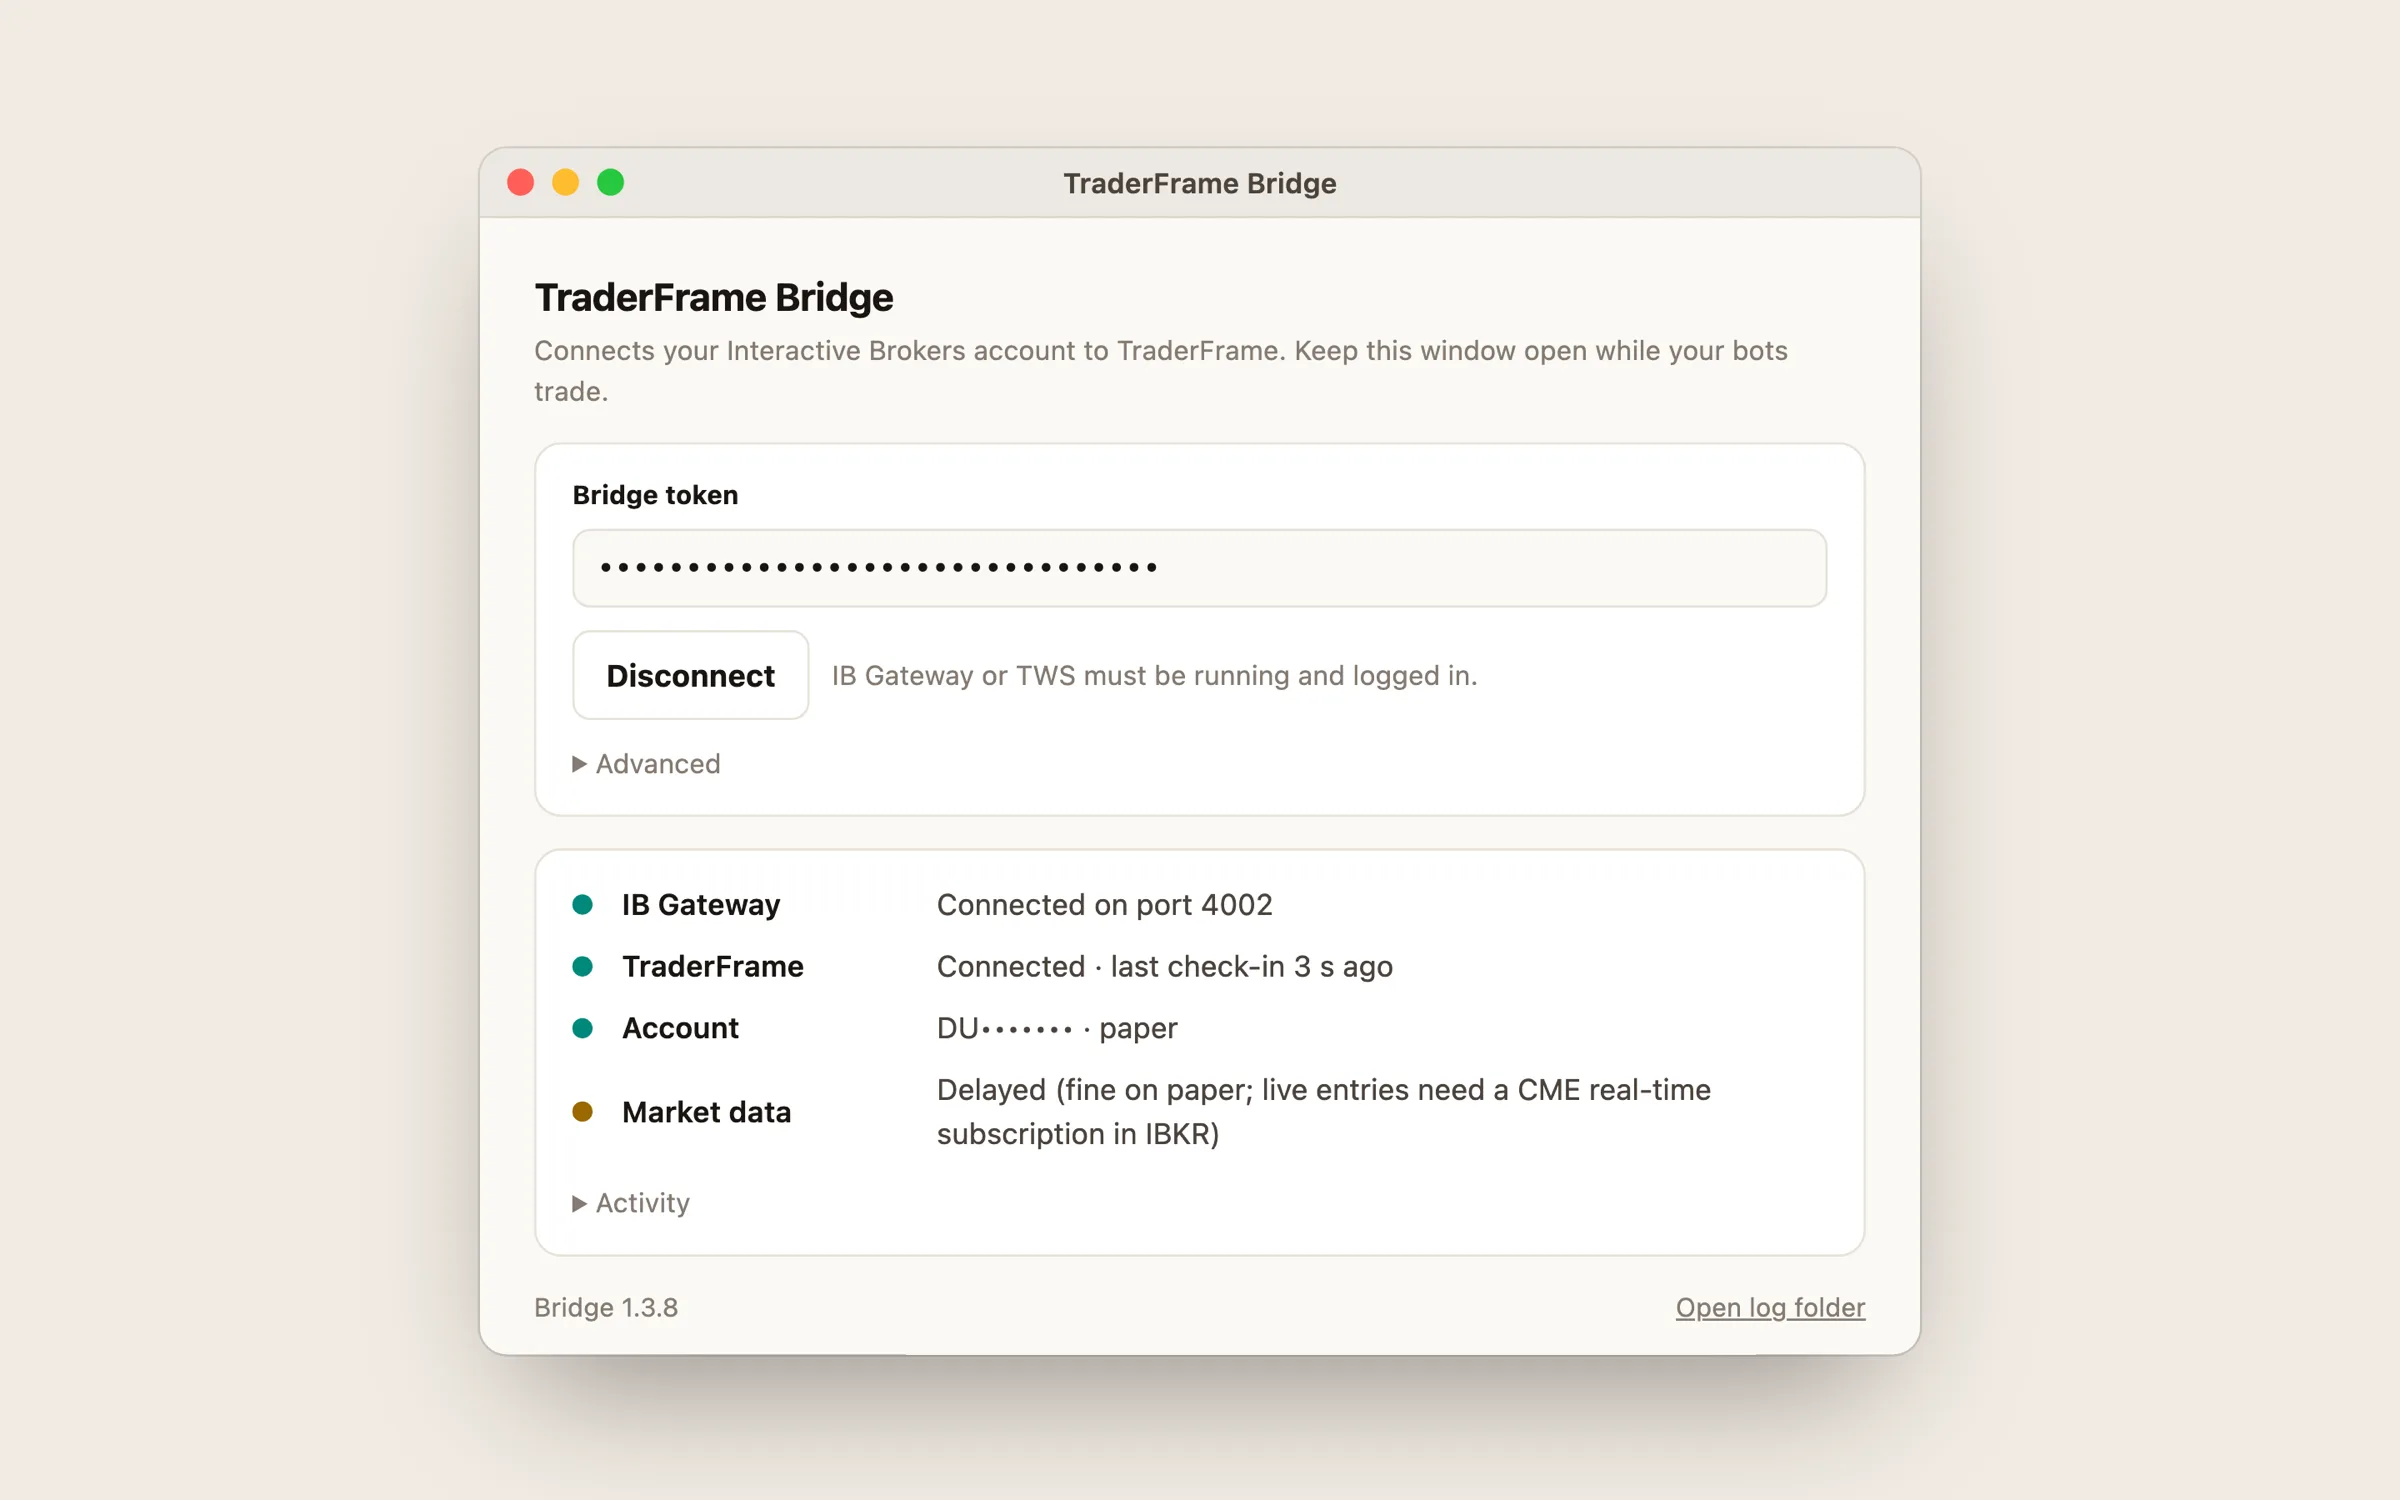Click the IB Gateway or TWS hint text

click(x=1154, y=676)
